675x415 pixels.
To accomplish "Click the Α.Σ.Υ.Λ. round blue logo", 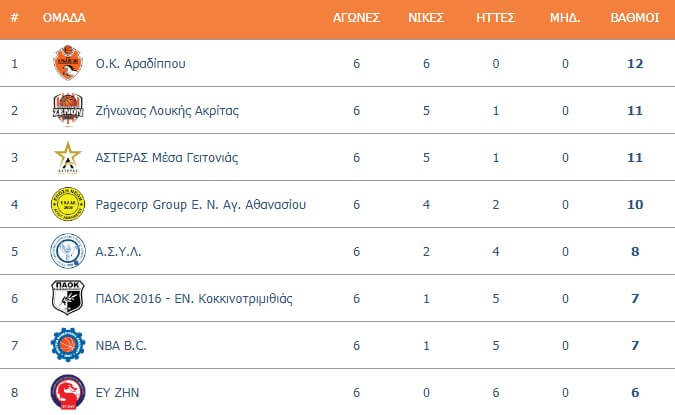I will [x=68, y=251].
